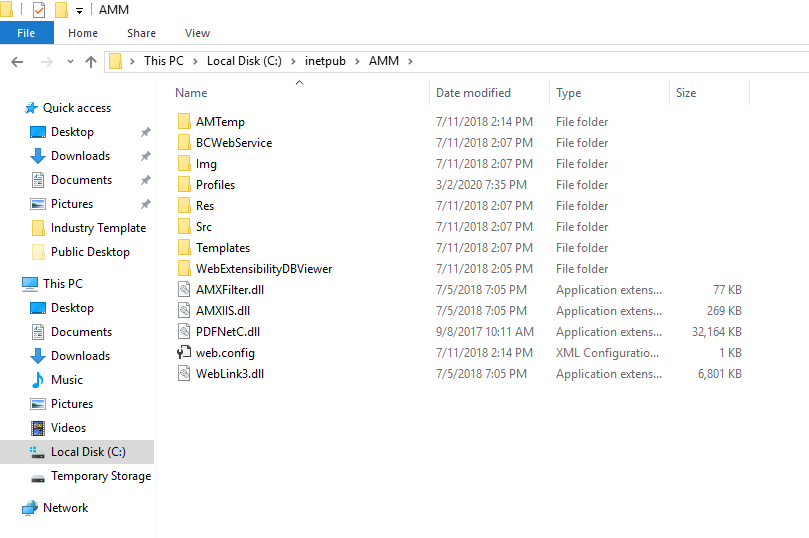
Task: Switch to the Share ribbon tab
Action: point(141,33)
